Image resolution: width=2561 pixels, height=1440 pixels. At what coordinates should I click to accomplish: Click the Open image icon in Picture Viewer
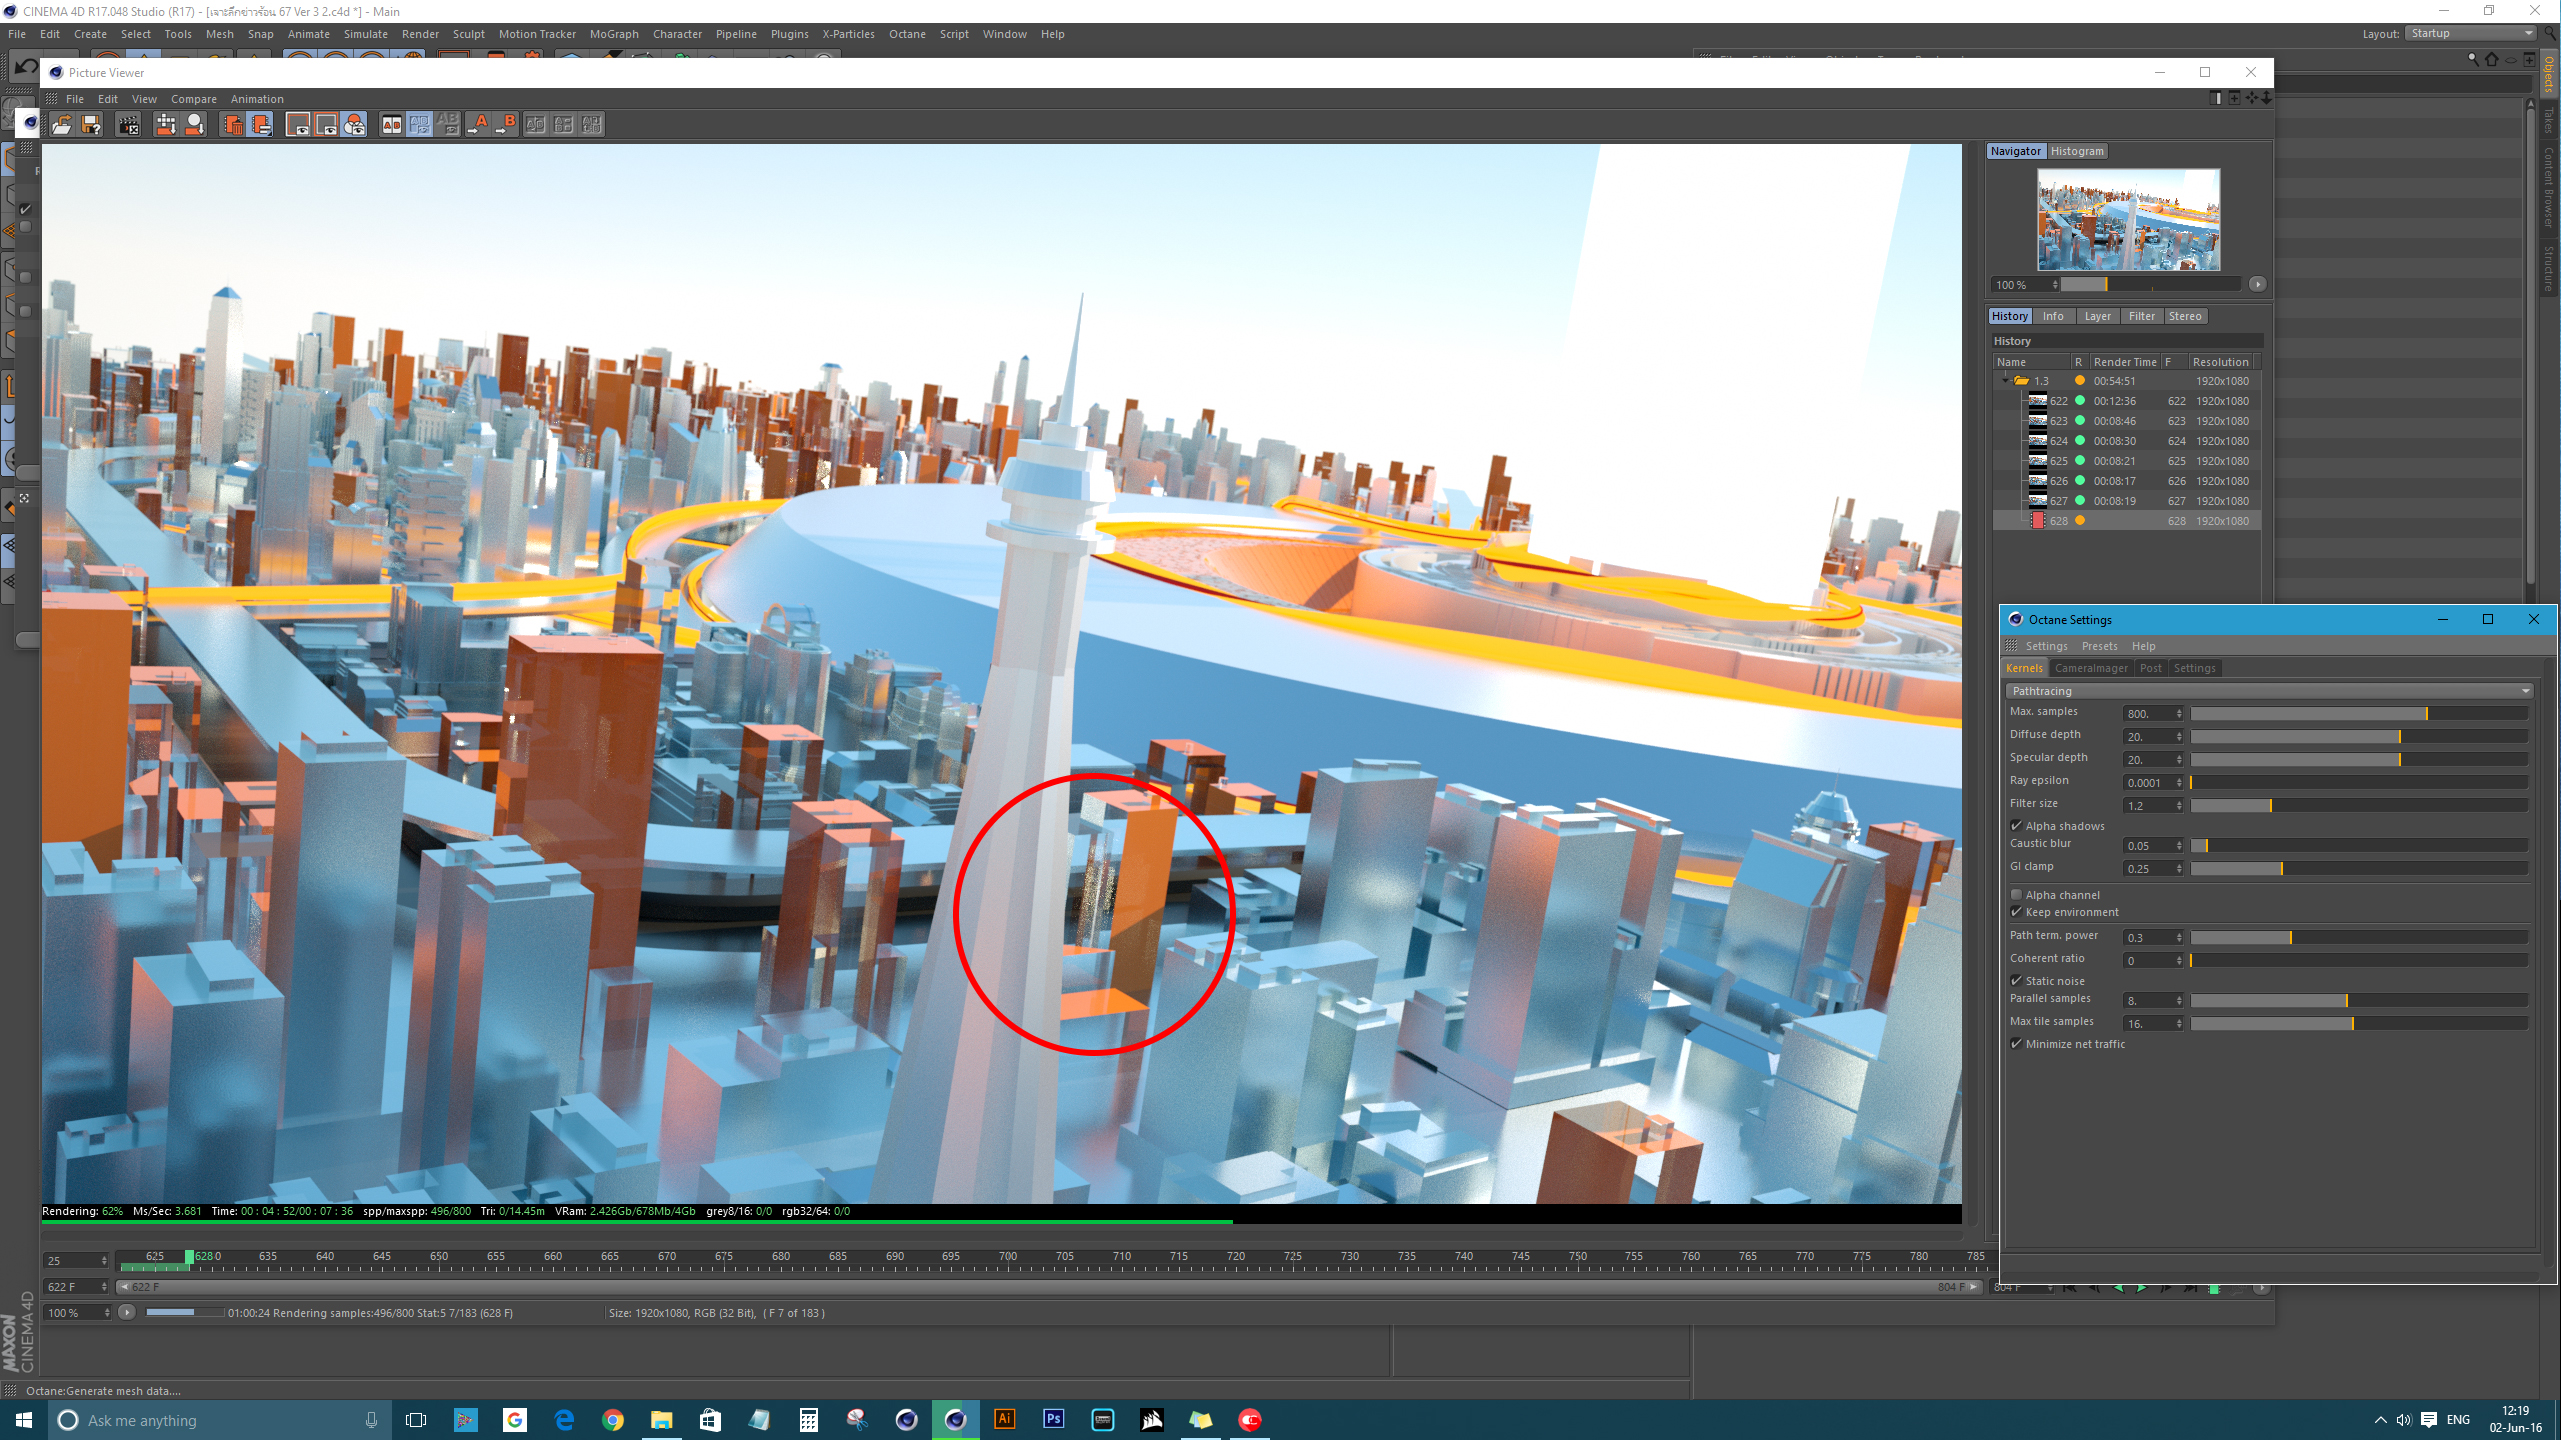pyautogui.click(x=62, y=124)
